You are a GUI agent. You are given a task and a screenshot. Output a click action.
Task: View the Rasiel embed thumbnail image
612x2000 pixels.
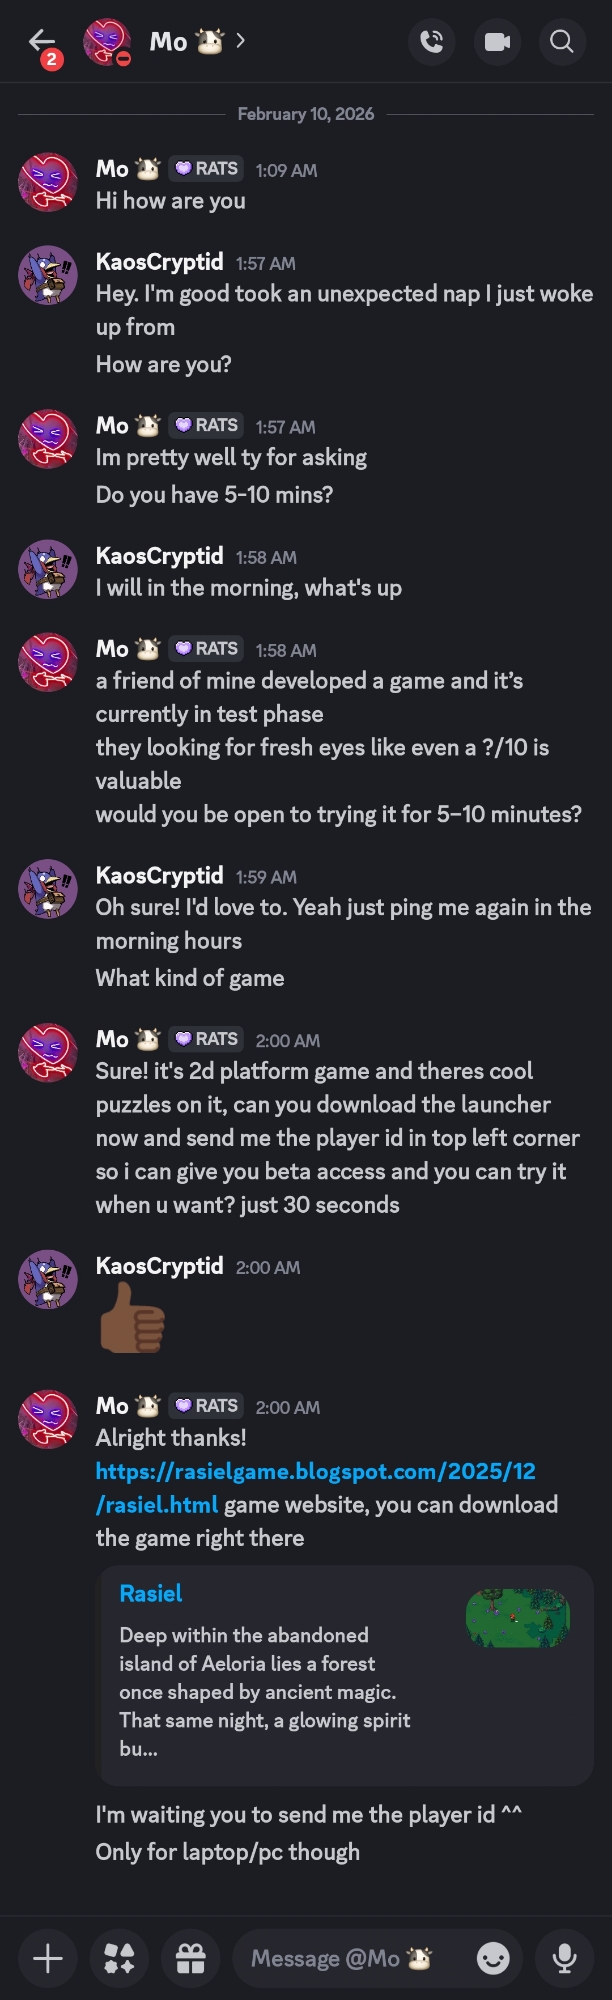coord(517,1618)
